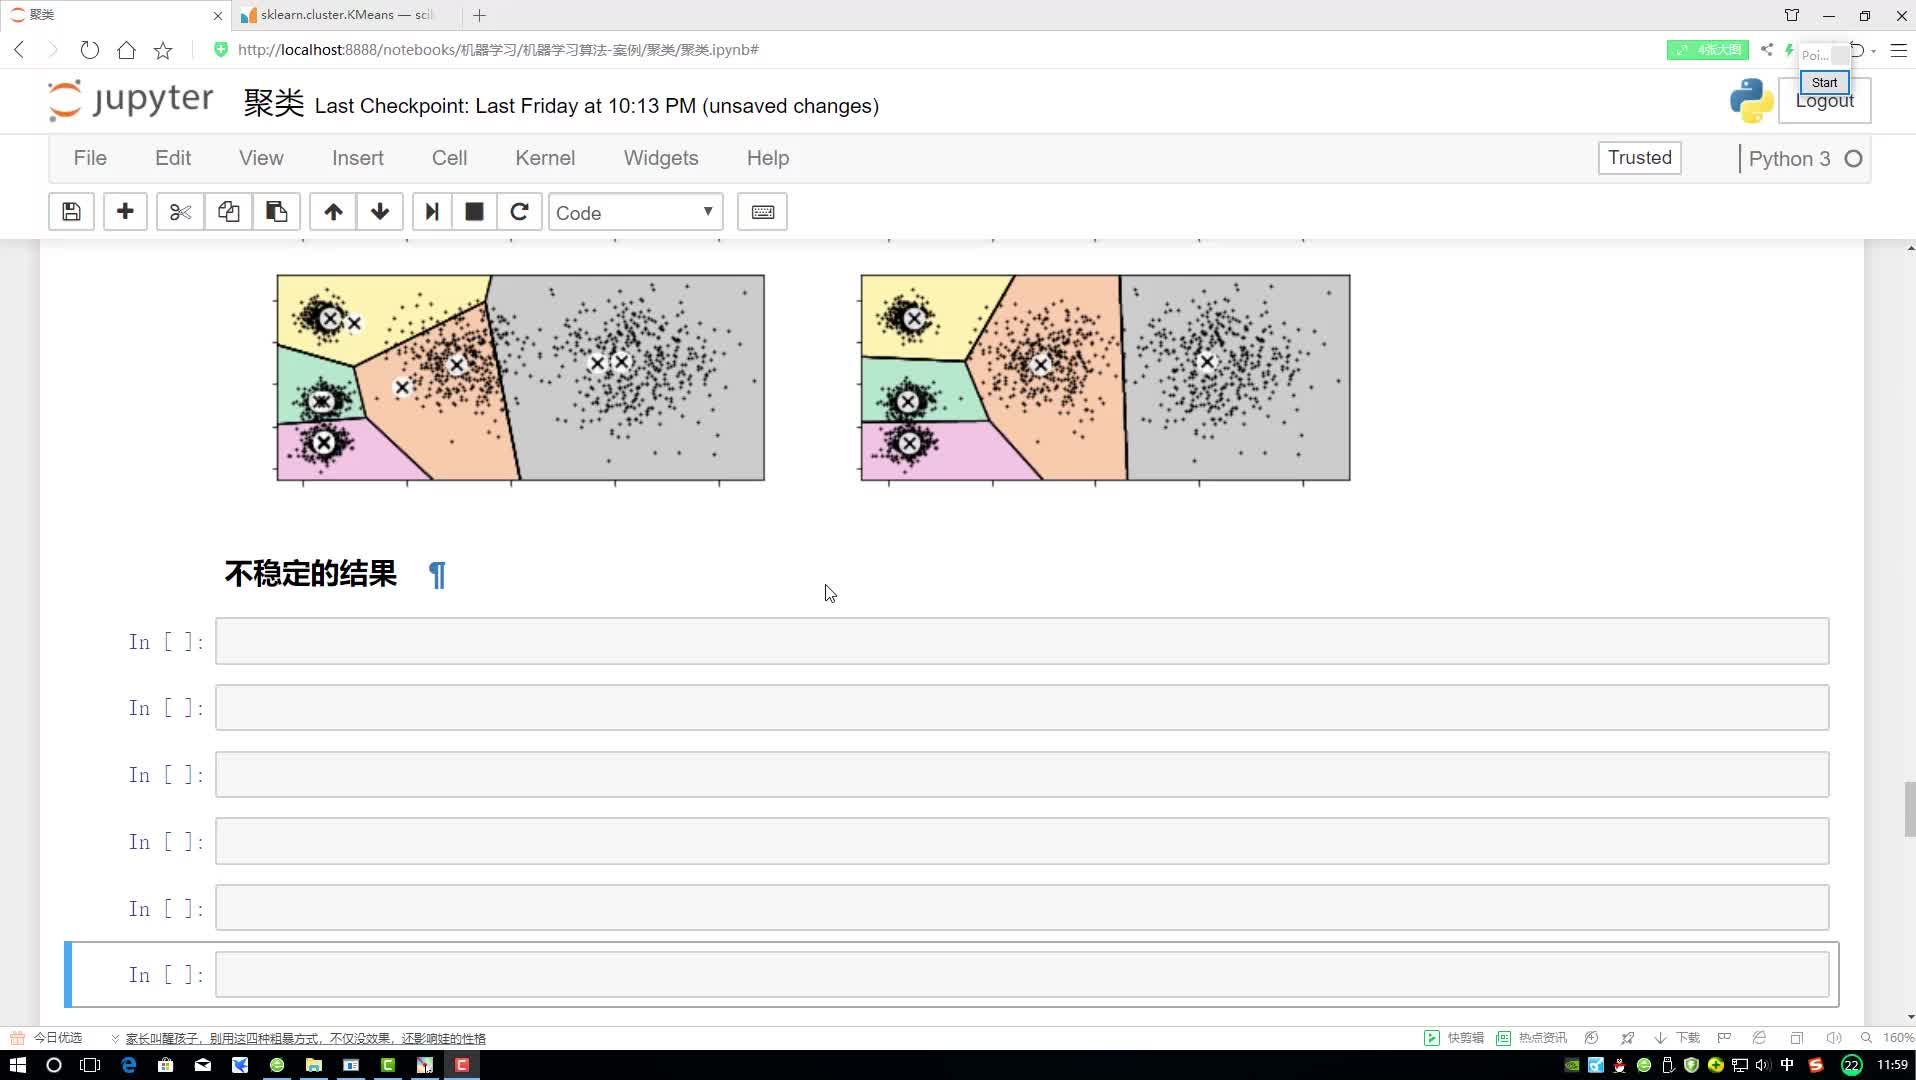Save notebook with the floppy disk icon
The width and height of the screenshot is (1916, 1080).
click(x=71, y=212)
